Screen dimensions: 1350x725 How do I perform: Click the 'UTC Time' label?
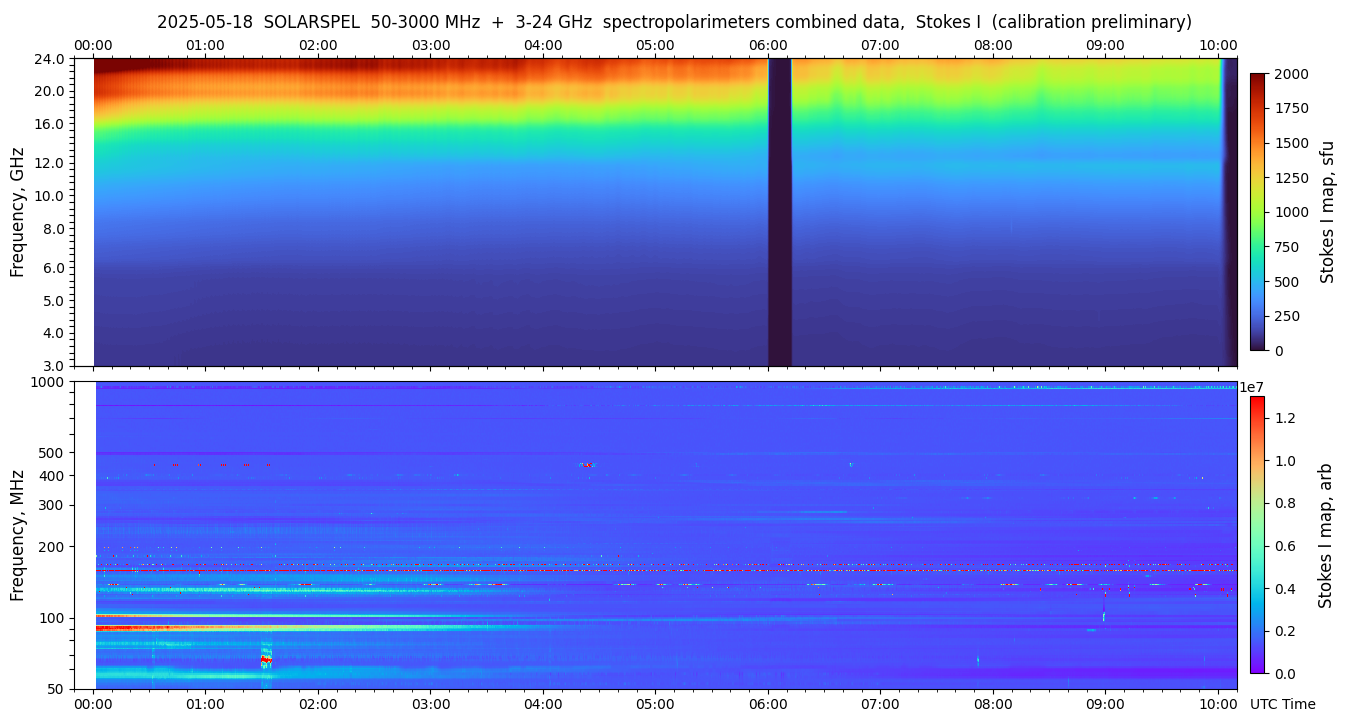(x=1282, y=704)
